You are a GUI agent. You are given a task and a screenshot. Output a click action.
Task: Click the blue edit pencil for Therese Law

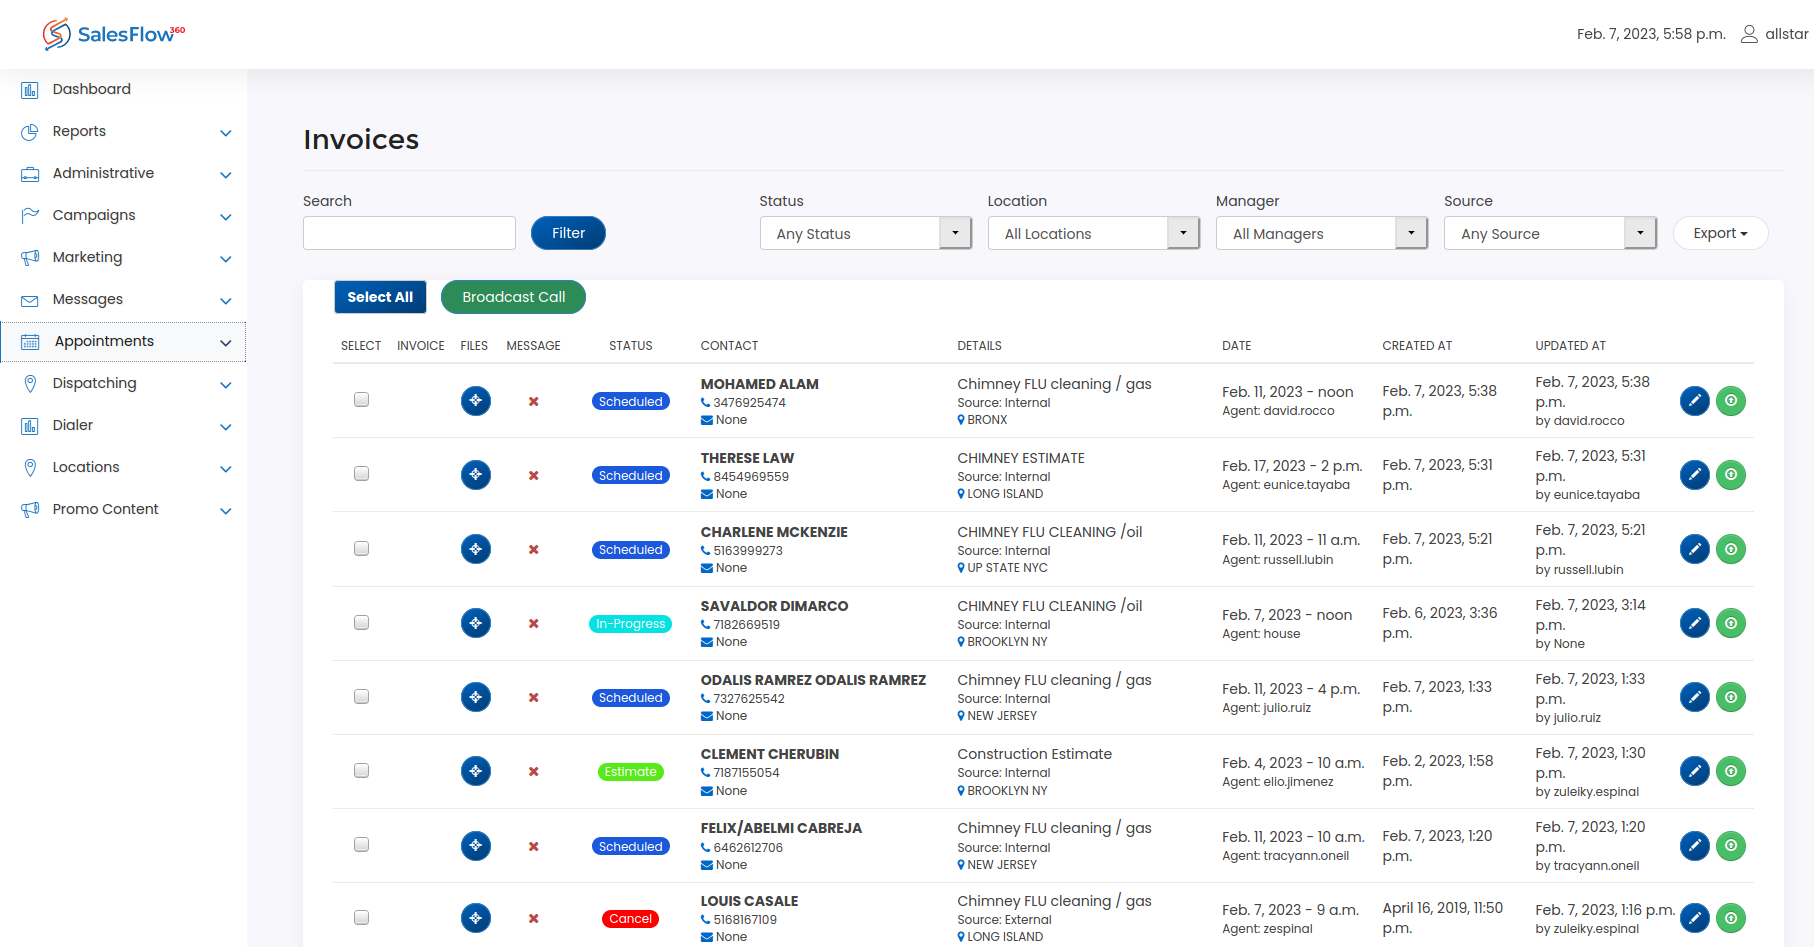coord(1694,475)
